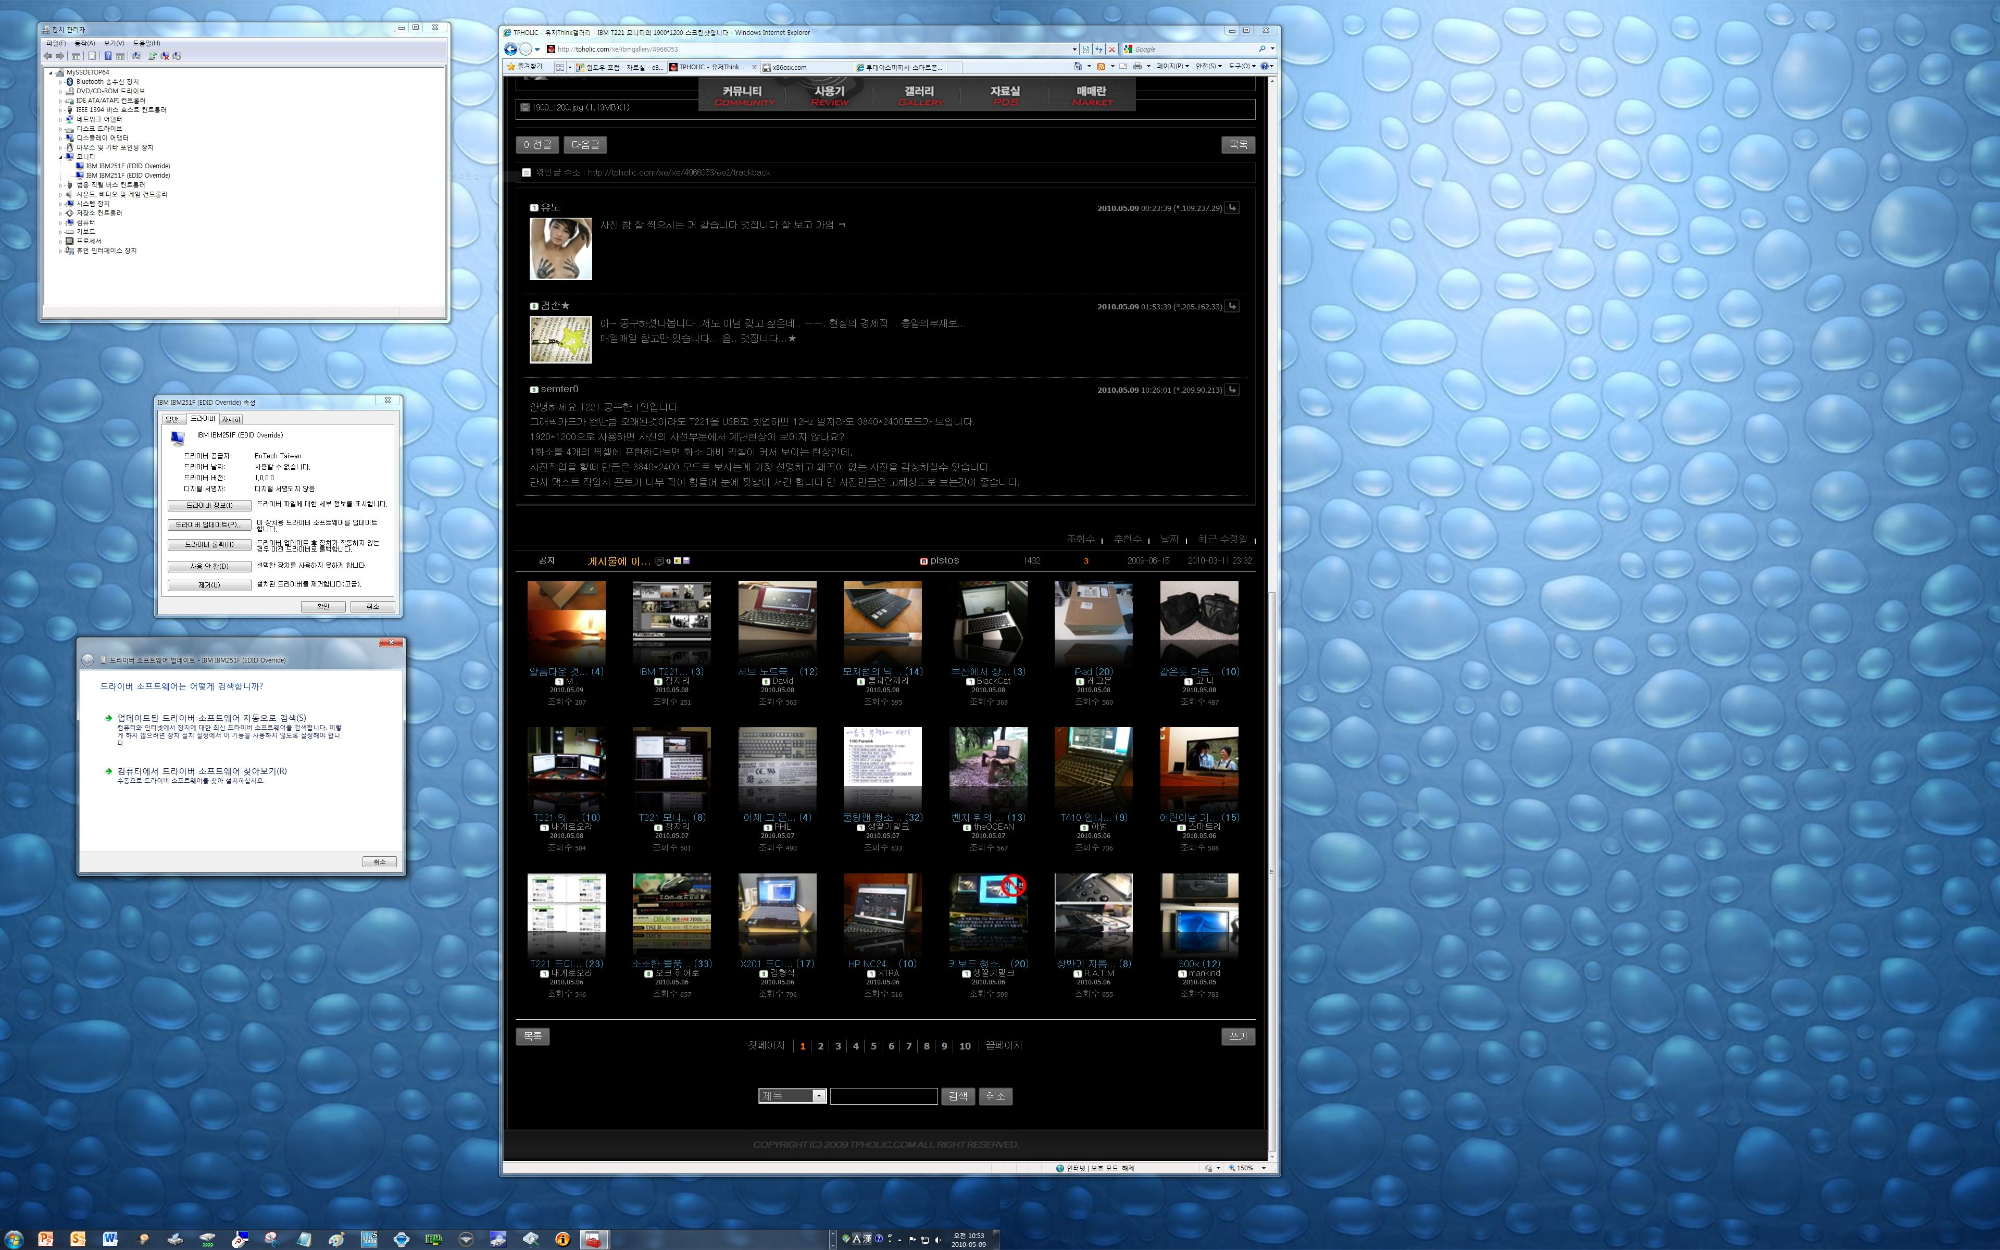Click IE Home icon in command bar
Image resolution: width=2000 pixels, height=1250 pixels.
click(1078, 66)
